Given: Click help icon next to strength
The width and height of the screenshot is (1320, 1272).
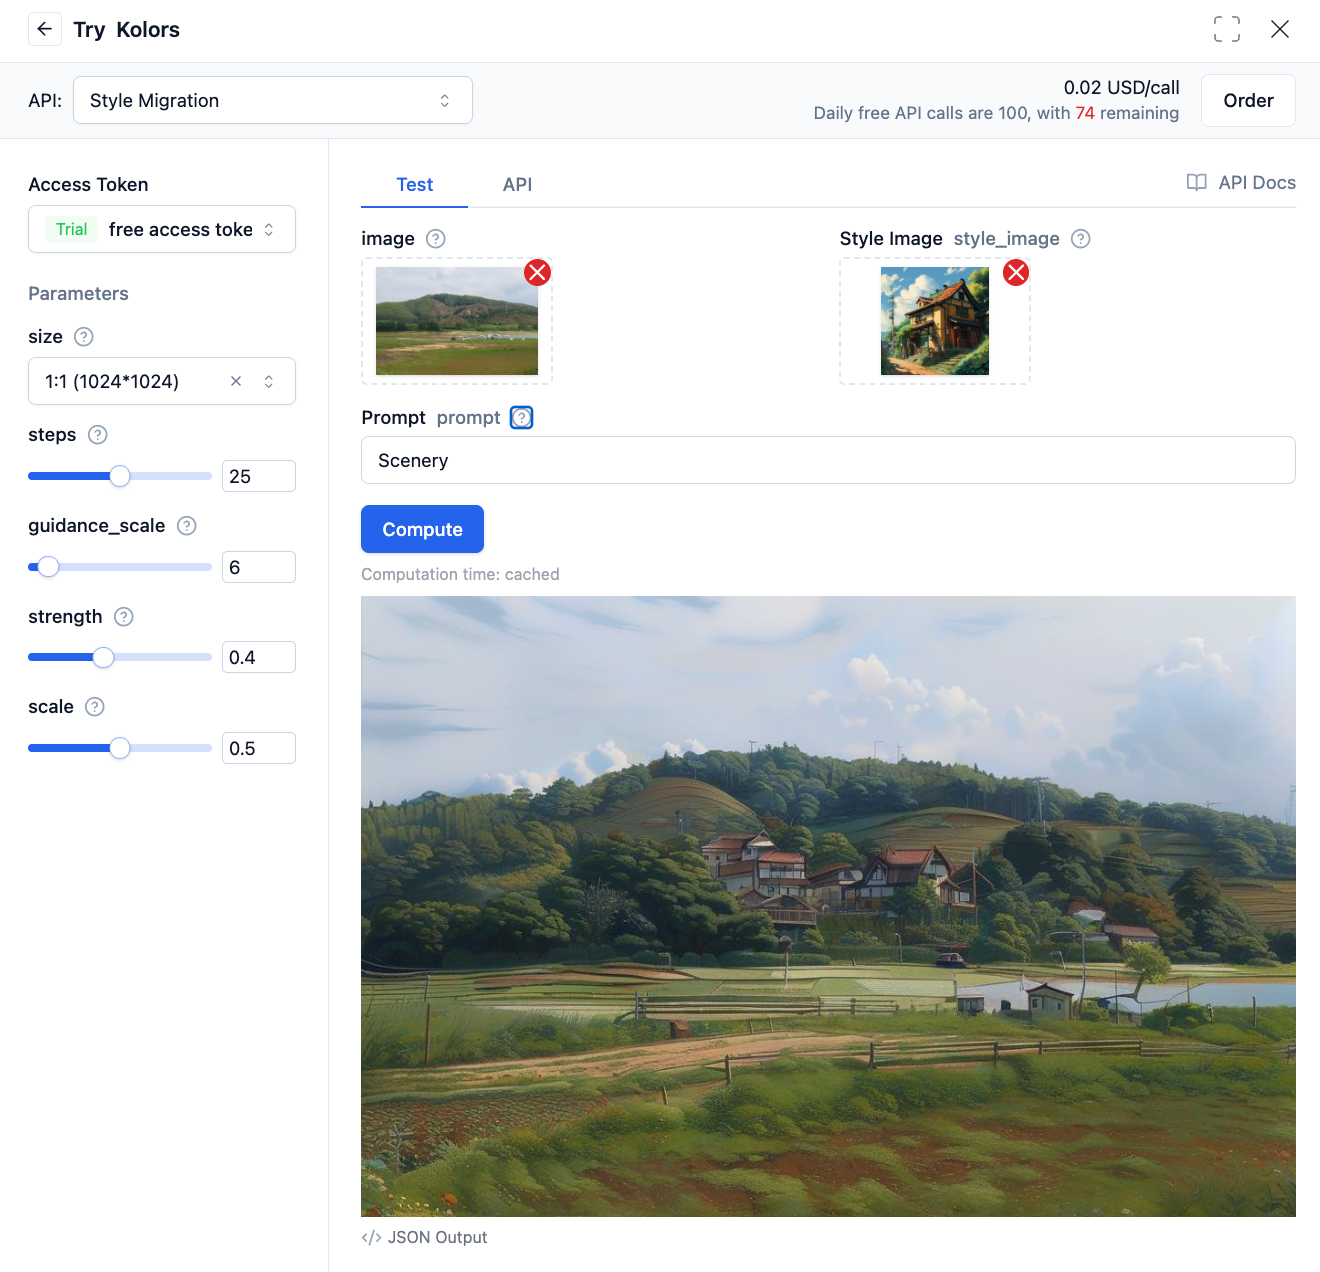Looking at the screenshot, I should pyautogui.click(x=124, y=617).
